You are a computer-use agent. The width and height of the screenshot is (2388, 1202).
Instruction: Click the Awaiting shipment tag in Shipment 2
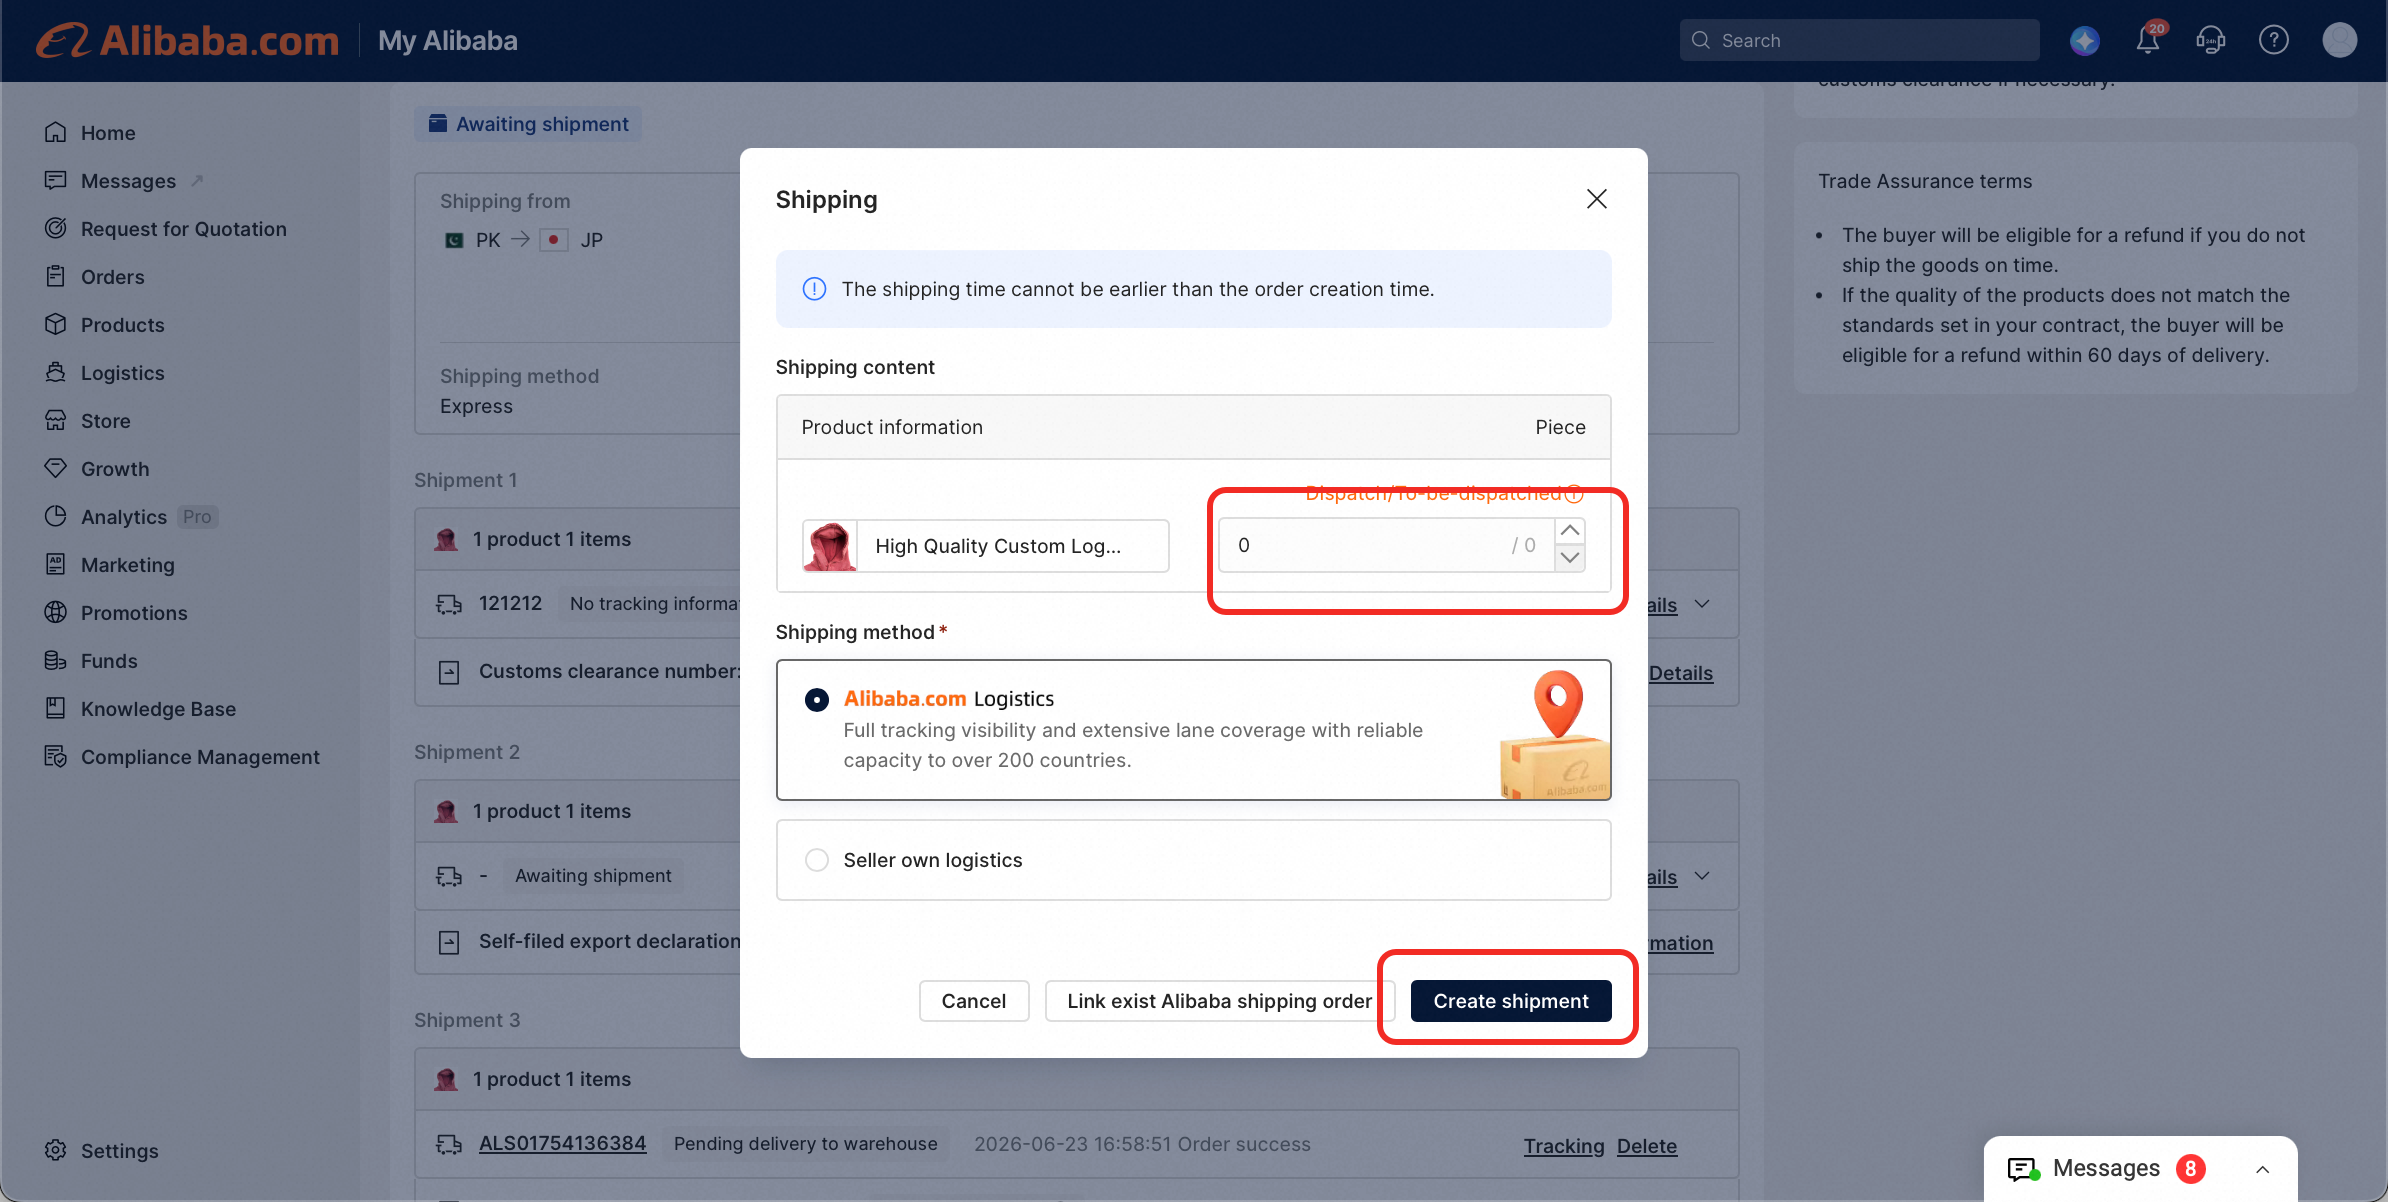[593, 876]
